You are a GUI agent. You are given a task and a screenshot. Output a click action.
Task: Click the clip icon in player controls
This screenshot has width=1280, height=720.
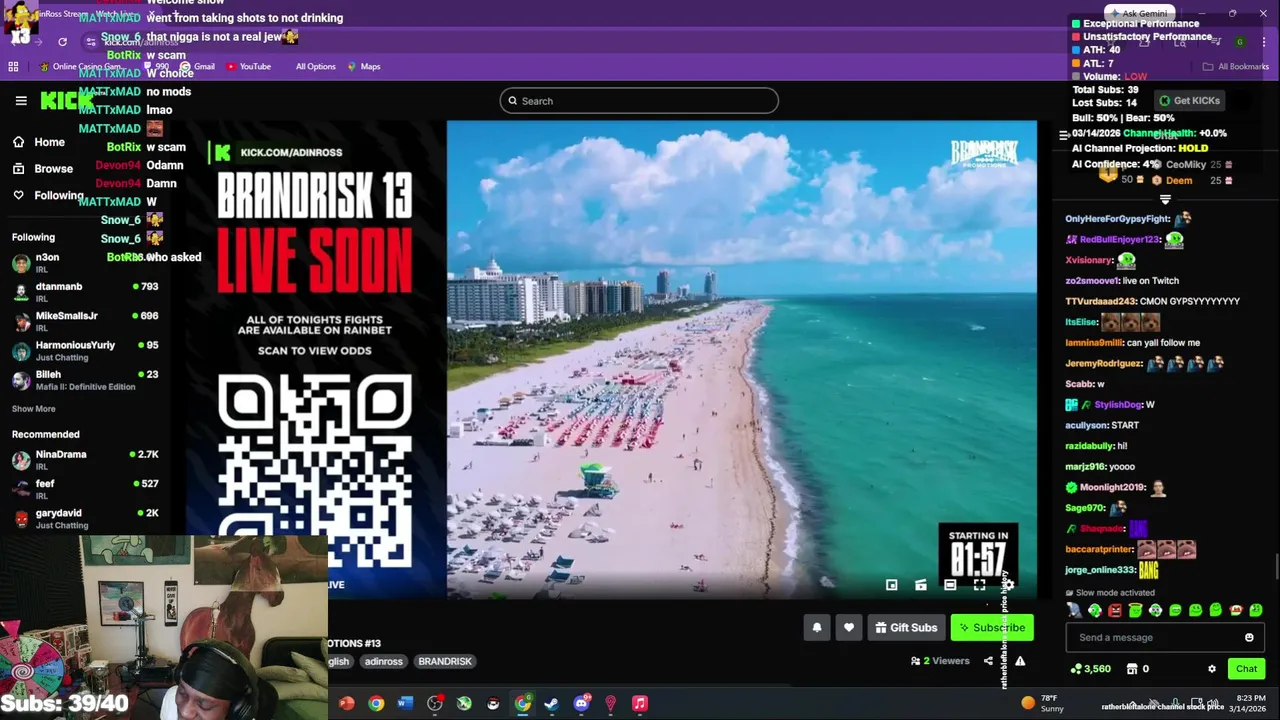click(x=921, y=585)
